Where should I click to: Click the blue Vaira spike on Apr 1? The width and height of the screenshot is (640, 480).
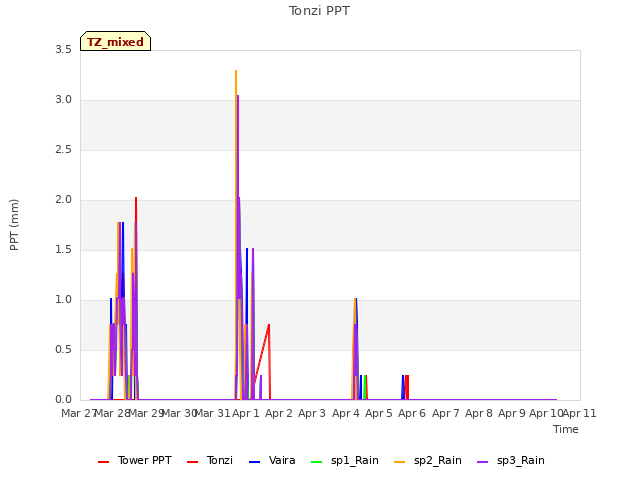pos(247,286)
